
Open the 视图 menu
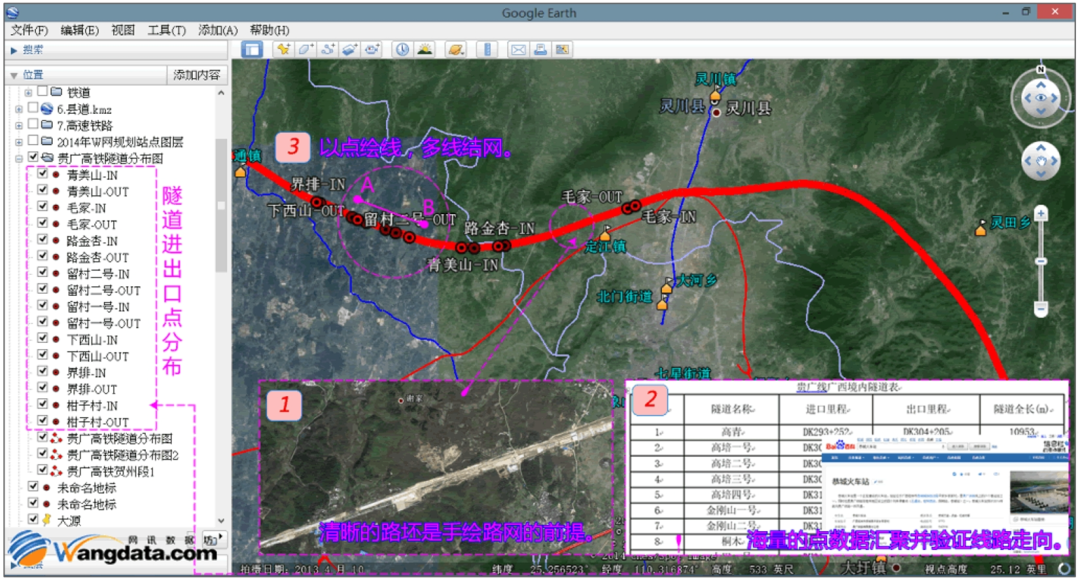tap(123, 30)
